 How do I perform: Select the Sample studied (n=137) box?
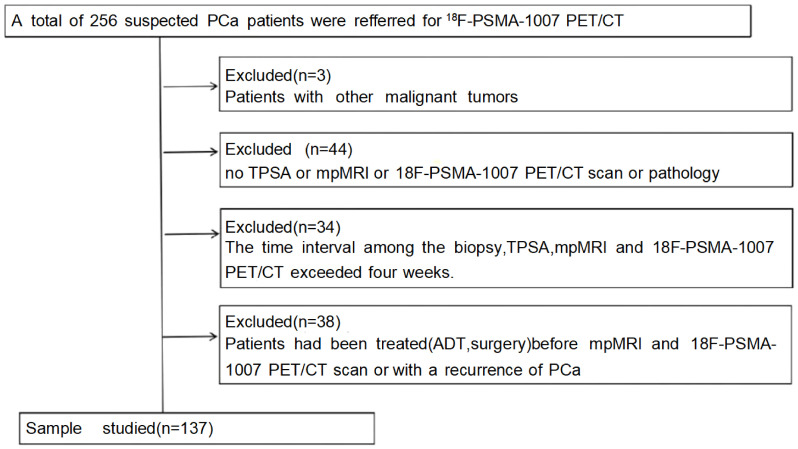(197, 428)
